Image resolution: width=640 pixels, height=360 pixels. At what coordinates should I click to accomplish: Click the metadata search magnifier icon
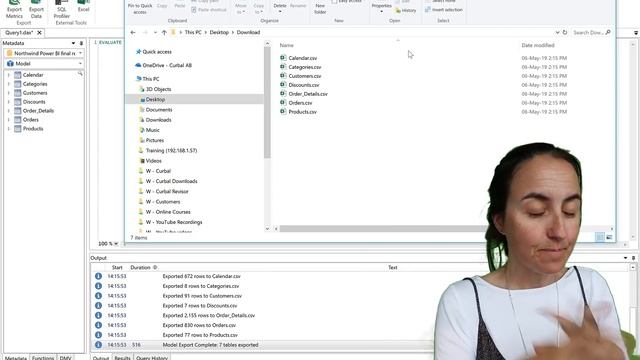tap(80, 73)
